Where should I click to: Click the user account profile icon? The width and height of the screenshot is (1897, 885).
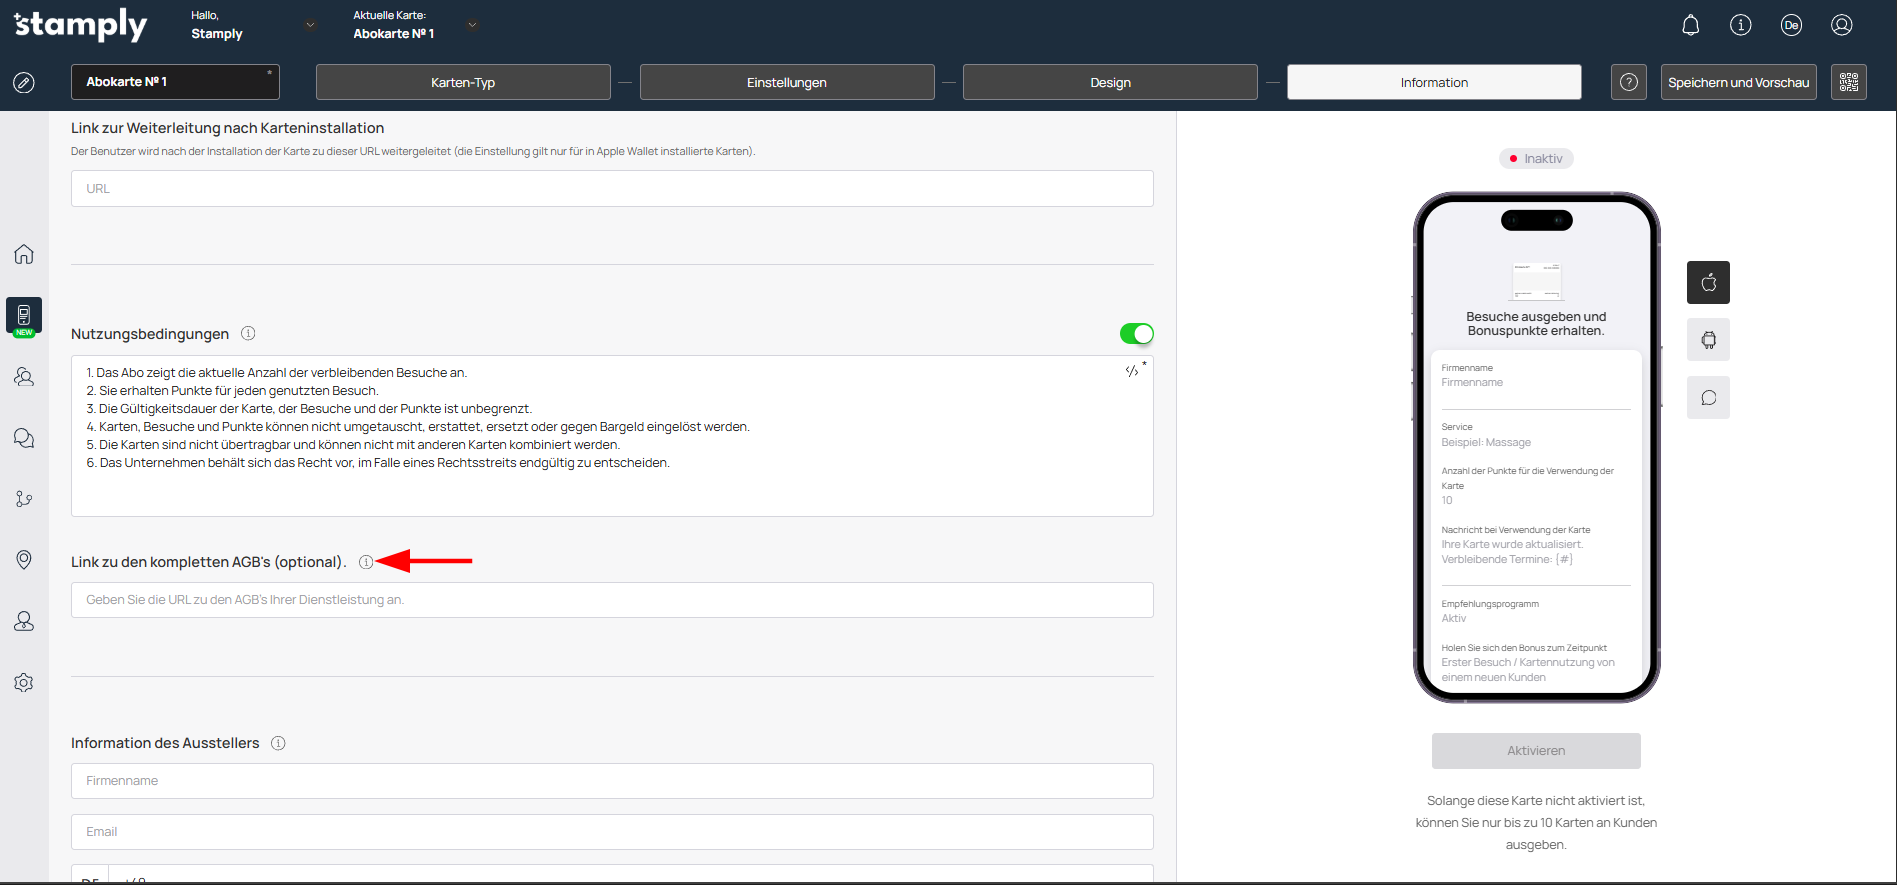coord(1841,25)
